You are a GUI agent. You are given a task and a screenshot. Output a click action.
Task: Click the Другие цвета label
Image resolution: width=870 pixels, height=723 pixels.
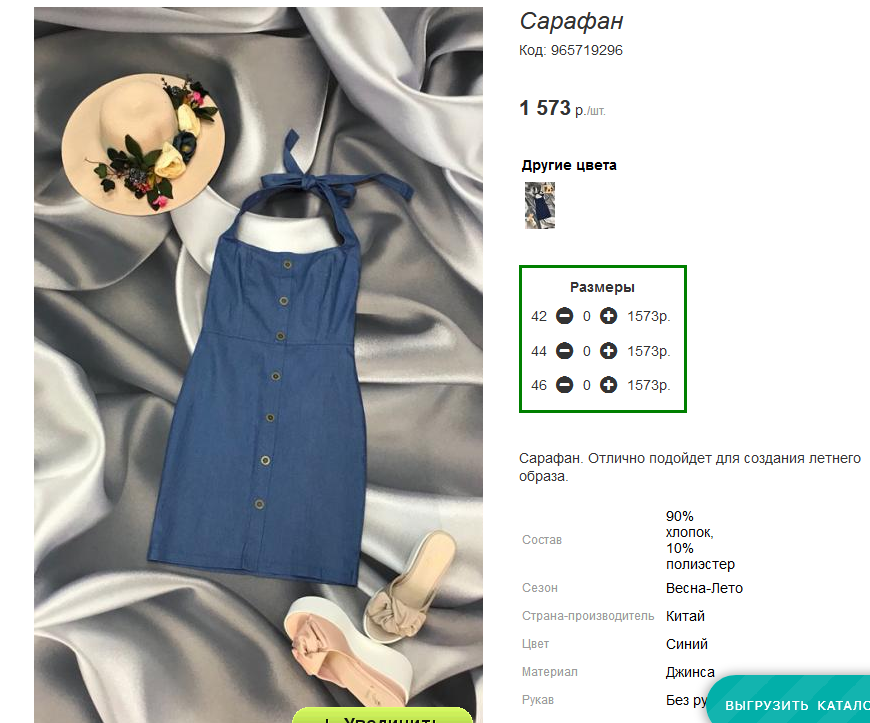[x=569, y=165]
